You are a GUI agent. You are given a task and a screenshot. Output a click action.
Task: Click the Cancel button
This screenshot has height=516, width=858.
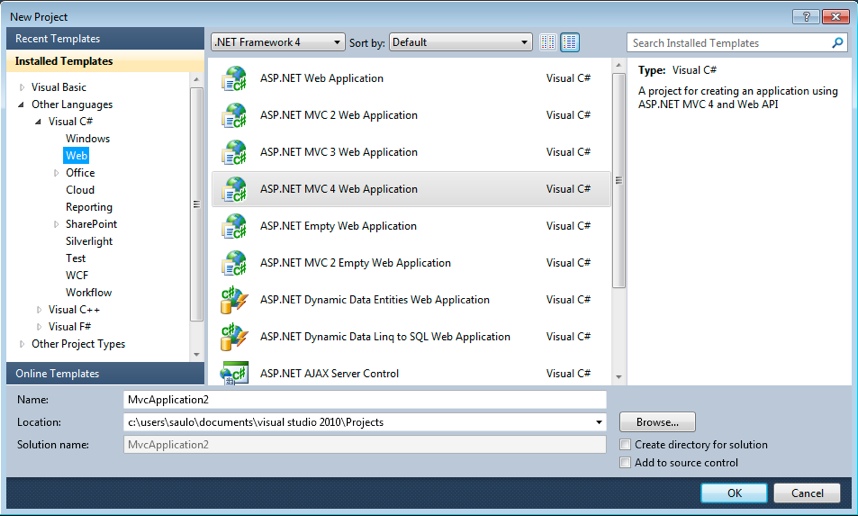point(807,493)
